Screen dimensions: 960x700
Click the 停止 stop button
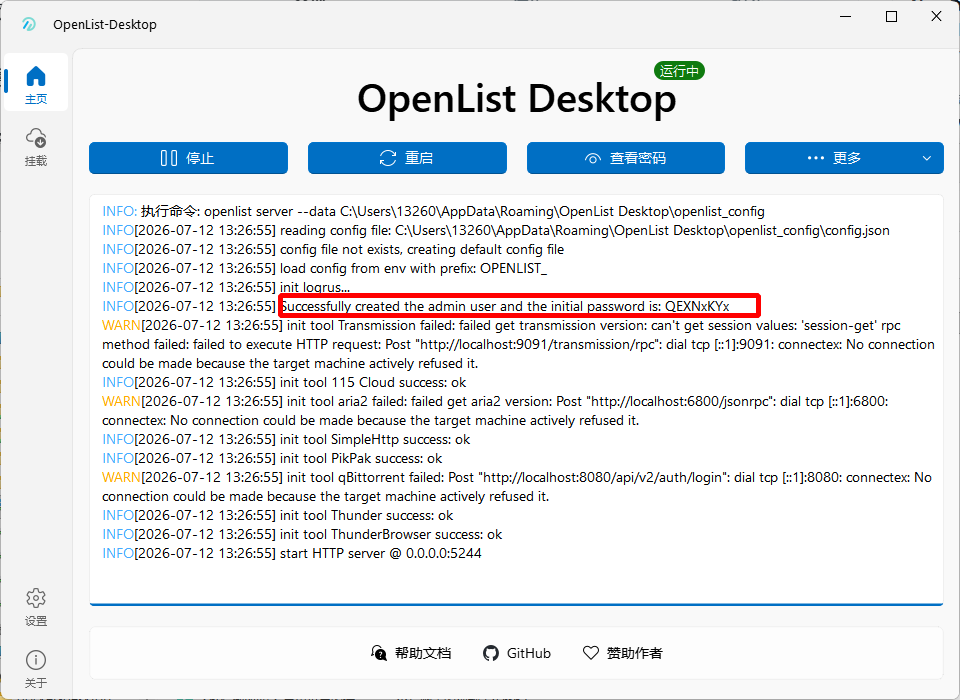click(188, 158)
